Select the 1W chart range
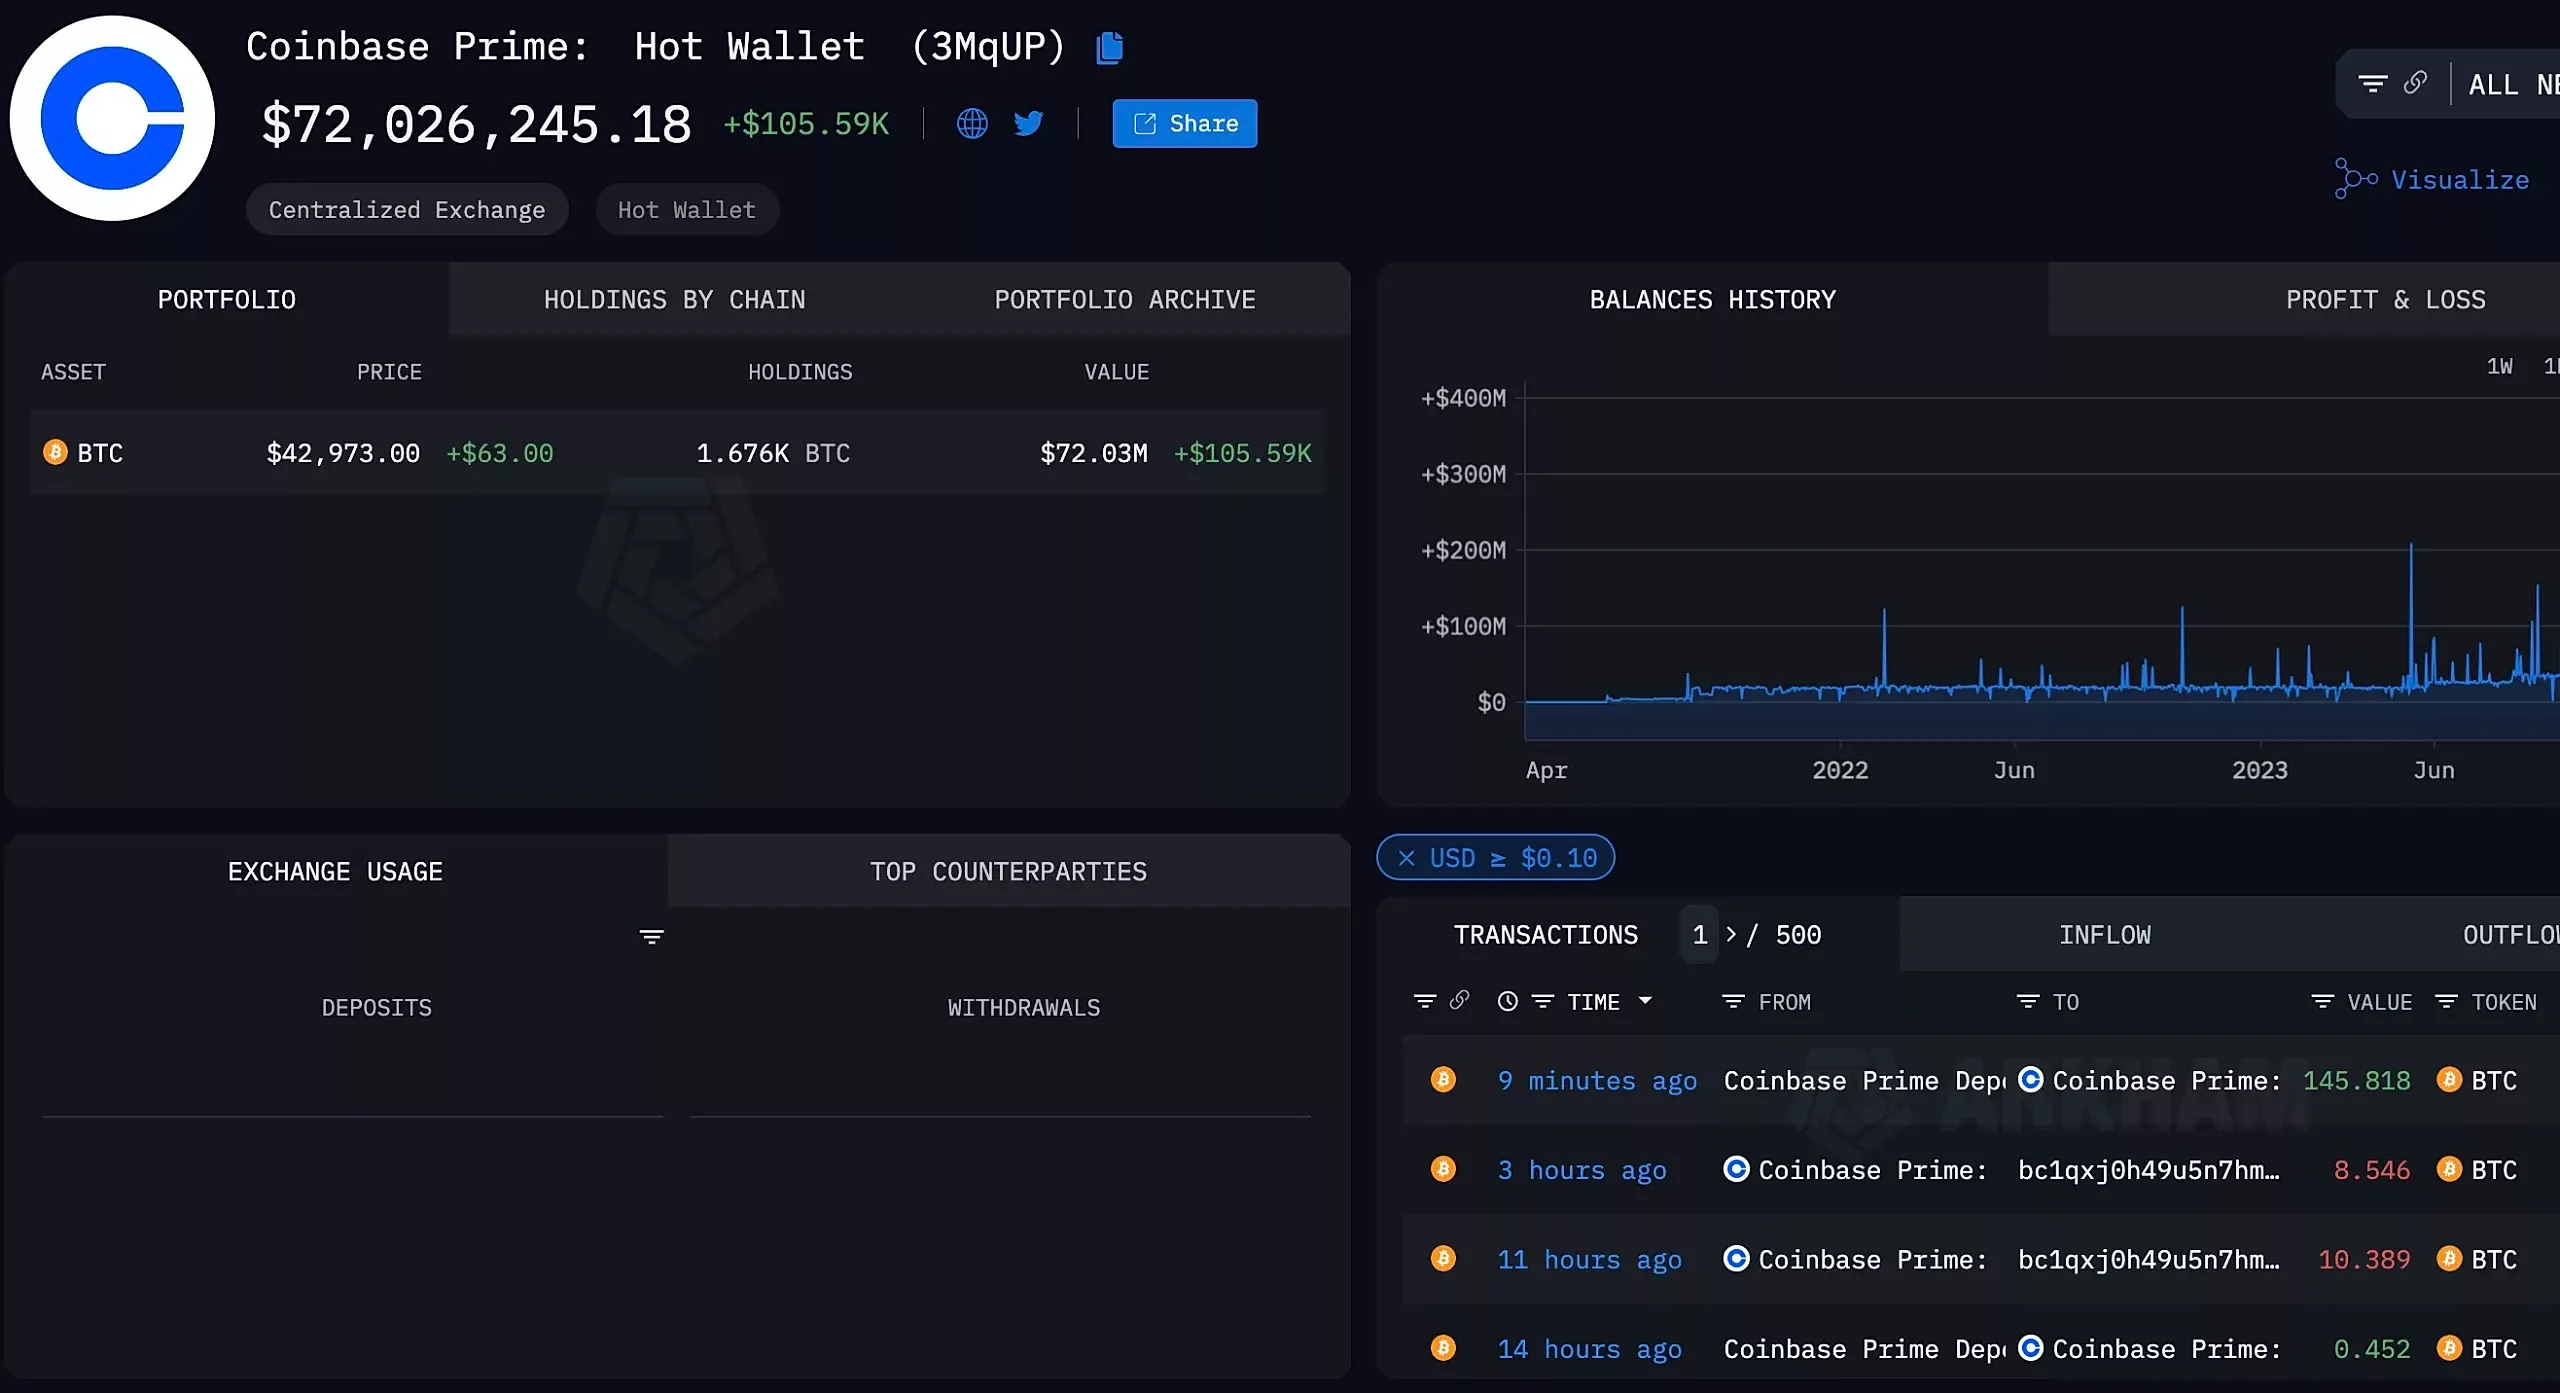Image resolution: width=2560 pixels, height=1393 pixels. (2499, 366)
